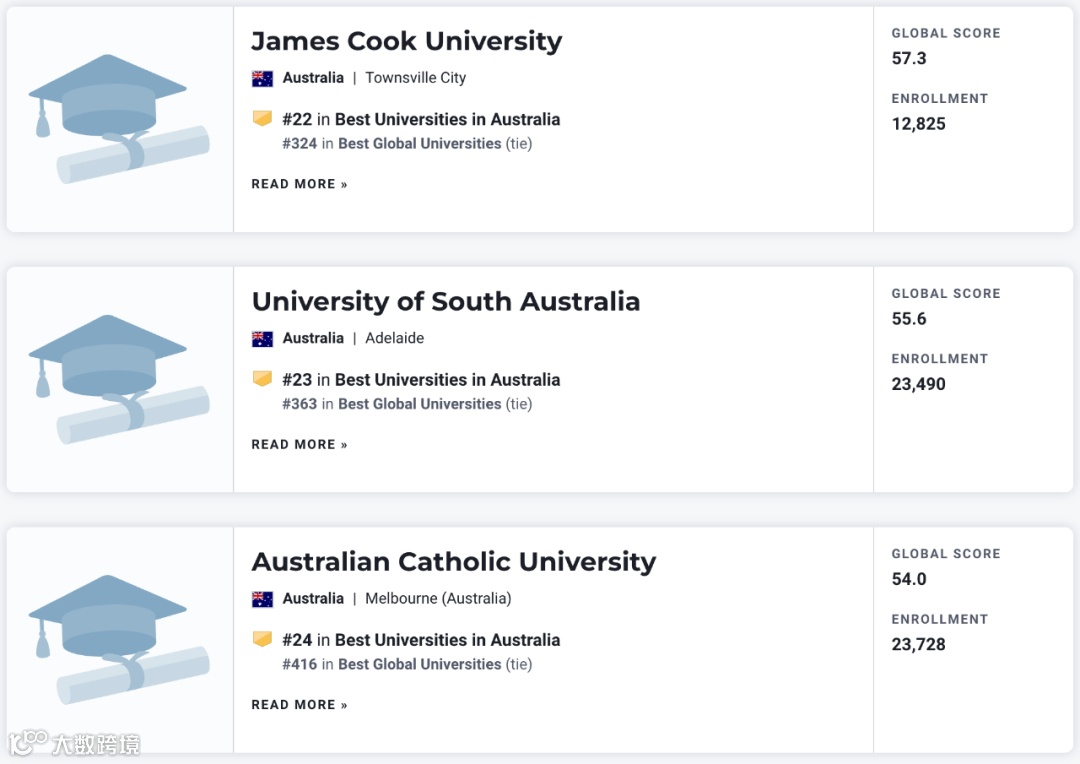This screenshot has width=1080, height=764.
Task: Click Australian flag beside Melbourne location
Action: click(x=262, y=599)
